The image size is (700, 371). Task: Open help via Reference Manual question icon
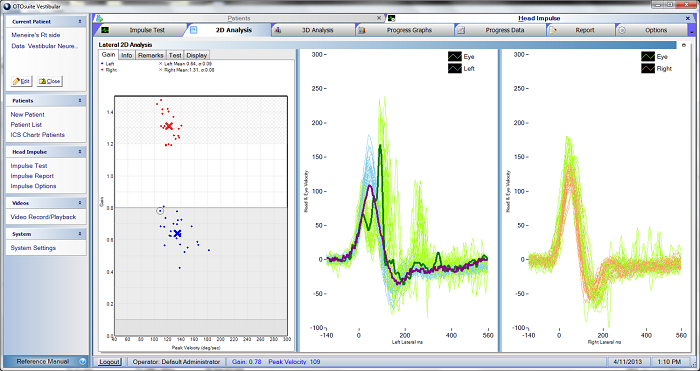pos(83,362)
